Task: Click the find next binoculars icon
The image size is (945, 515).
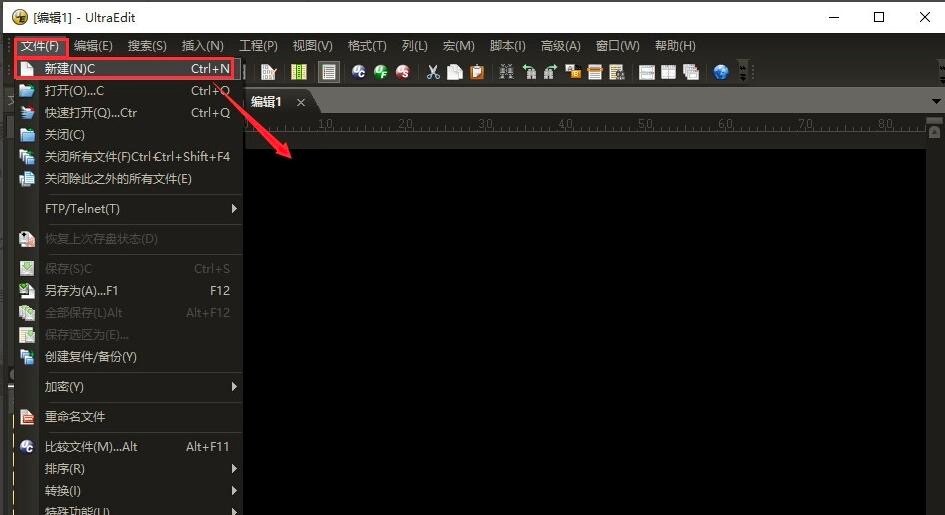Action: (x=550, y=72)
